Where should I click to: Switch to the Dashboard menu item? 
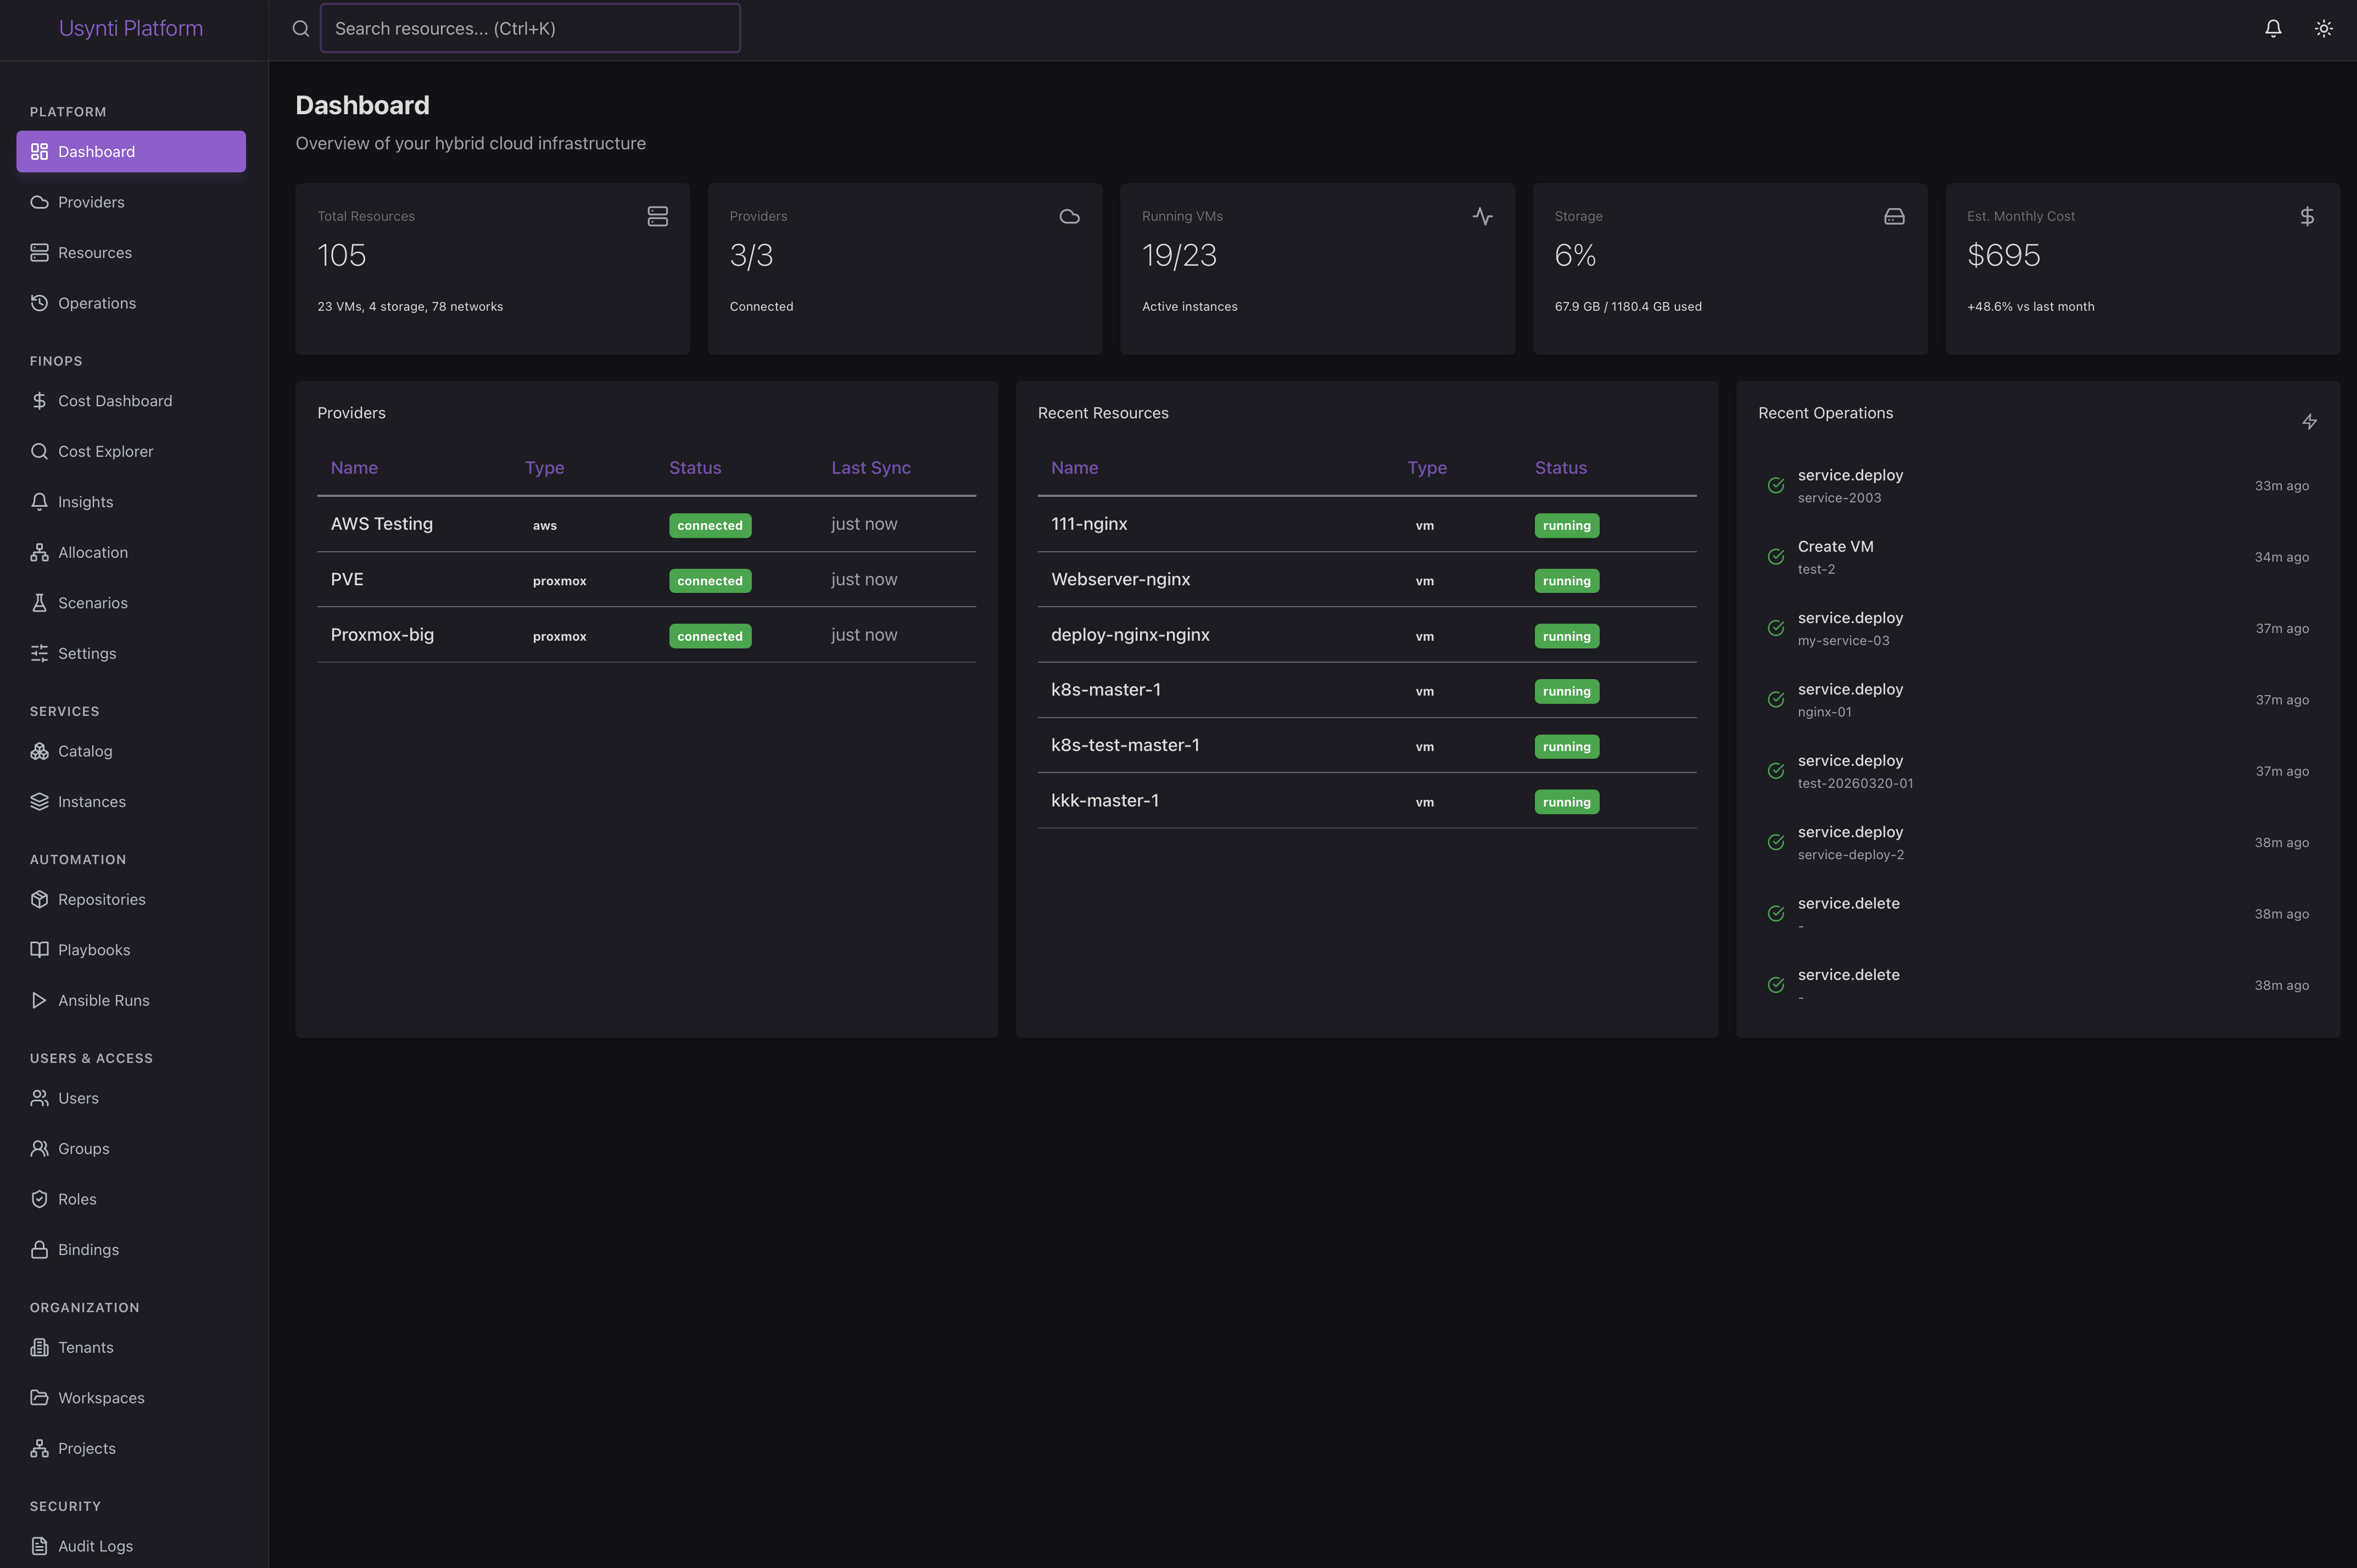[96, 151]
